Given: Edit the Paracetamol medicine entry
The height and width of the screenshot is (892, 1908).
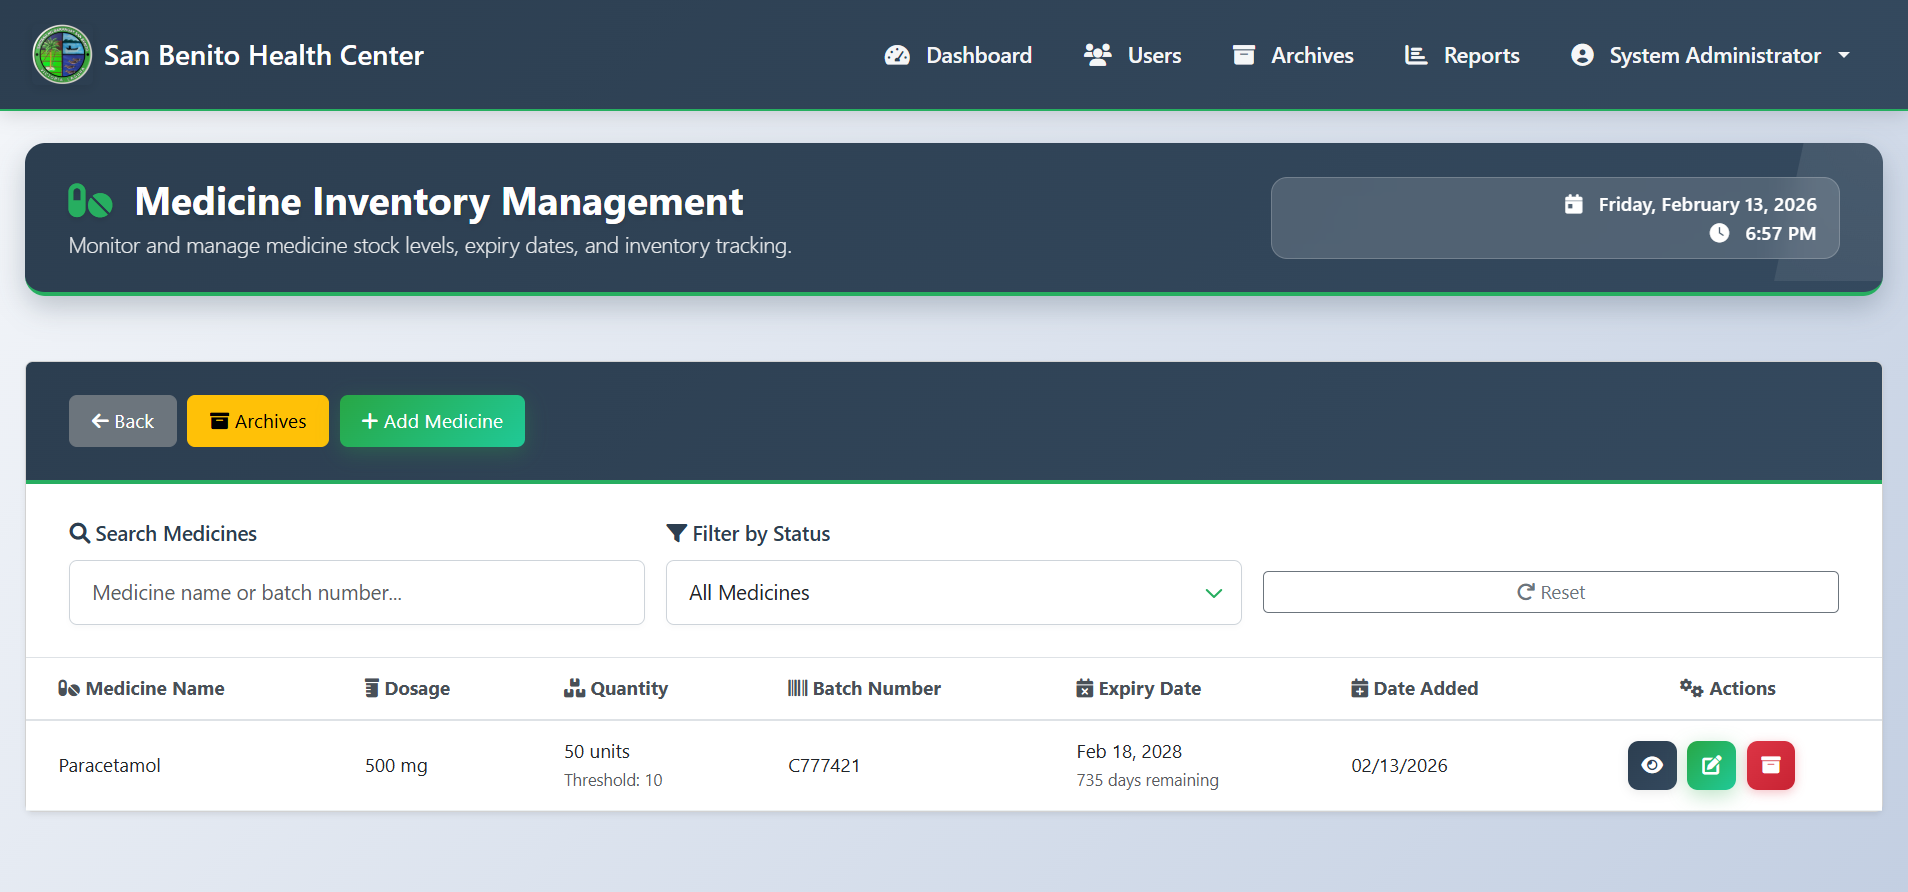Looking at the screenshot, I should tap(1711, 765).
